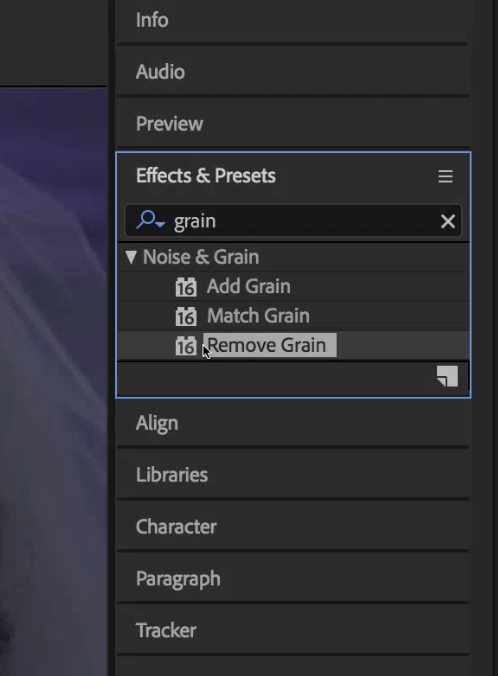Open the Character panel
Viewport: 498px width, 676px height.
tap(293, 526)
